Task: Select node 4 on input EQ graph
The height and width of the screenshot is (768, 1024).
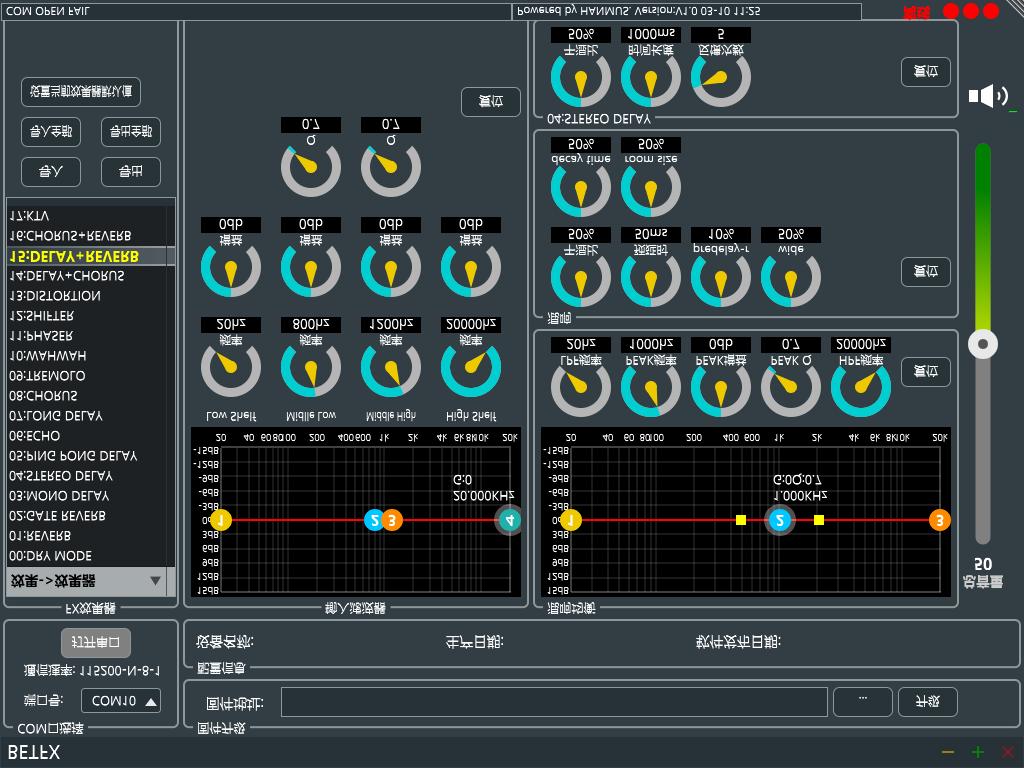Action: point(509,520)
